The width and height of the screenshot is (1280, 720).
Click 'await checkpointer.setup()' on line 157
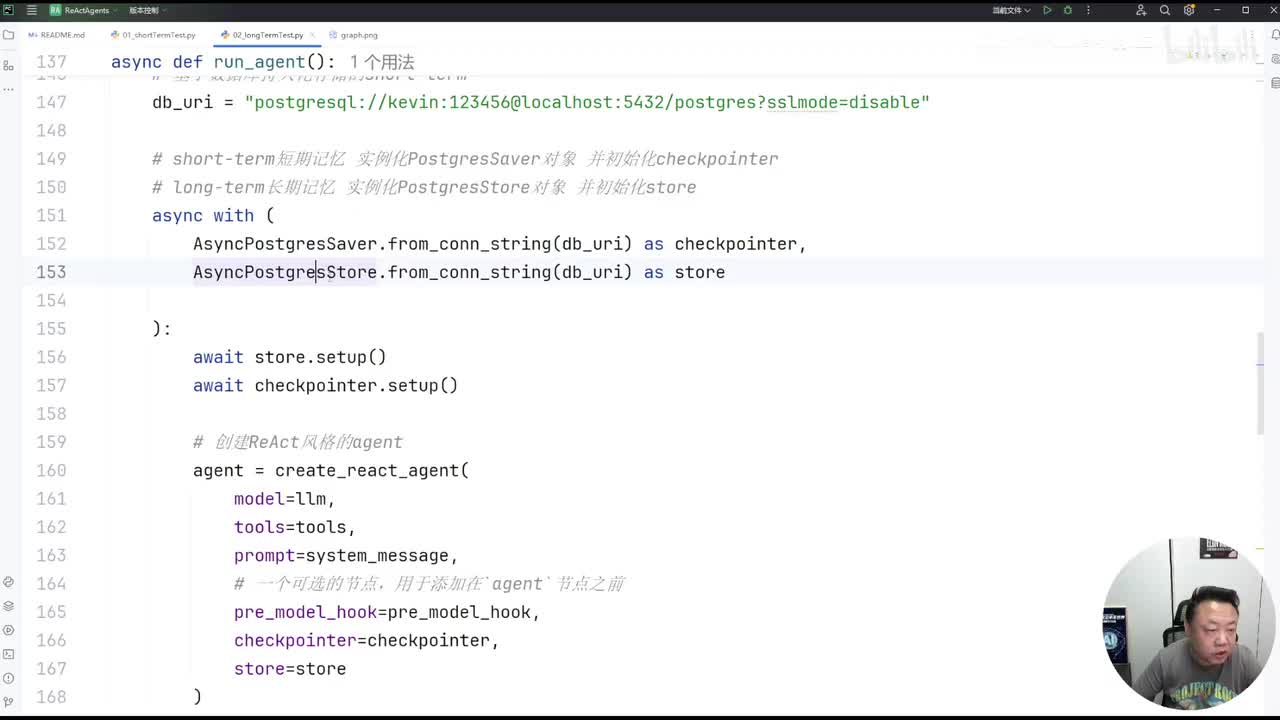click(326, 385)
